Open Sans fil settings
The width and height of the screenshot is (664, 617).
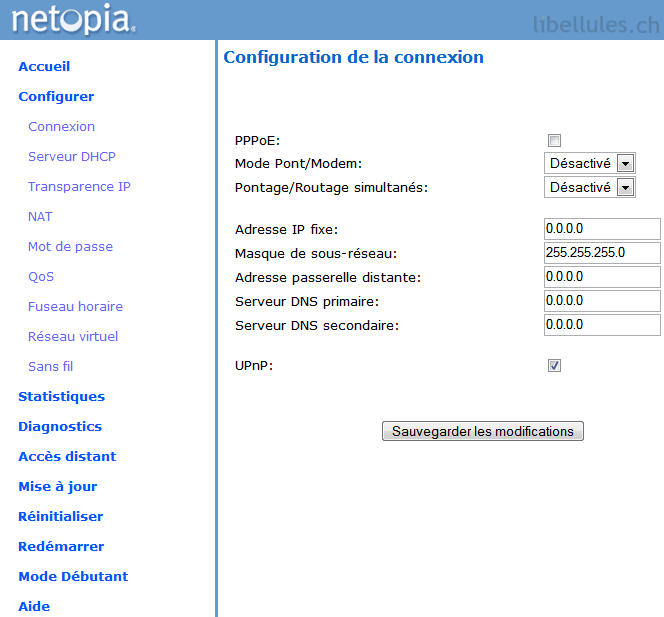pos(50,367)
